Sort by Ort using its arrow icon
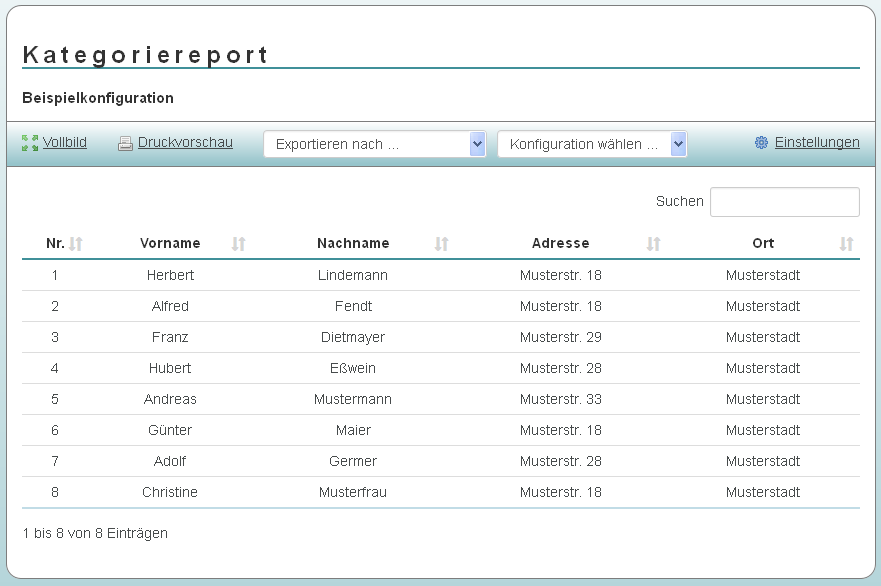This screenshot has height=586, width=881. point(847,244)
